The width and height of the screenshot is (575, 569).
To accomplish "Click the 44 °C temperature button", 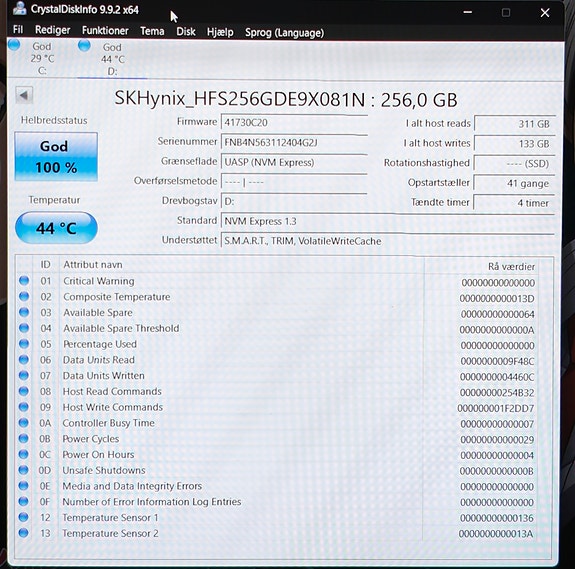I will coord(56,228).
